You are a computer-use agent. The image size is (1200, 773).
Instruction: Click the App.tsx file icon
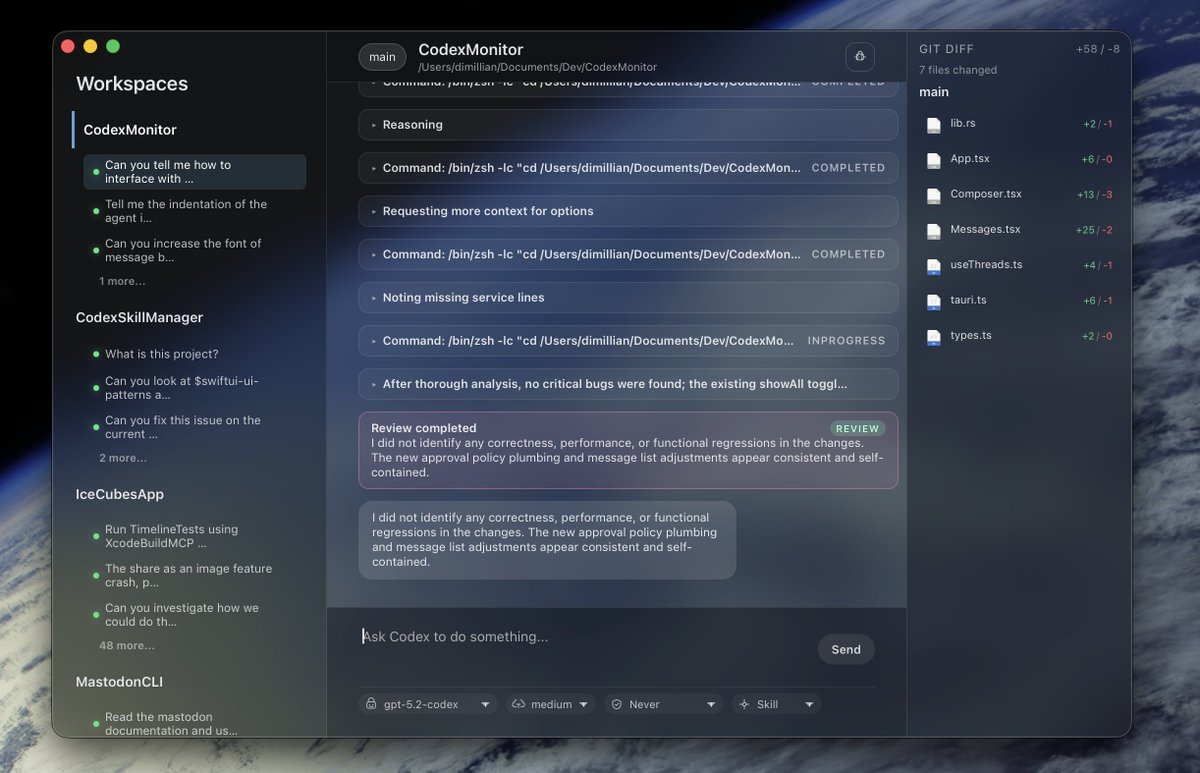(934, 160)
